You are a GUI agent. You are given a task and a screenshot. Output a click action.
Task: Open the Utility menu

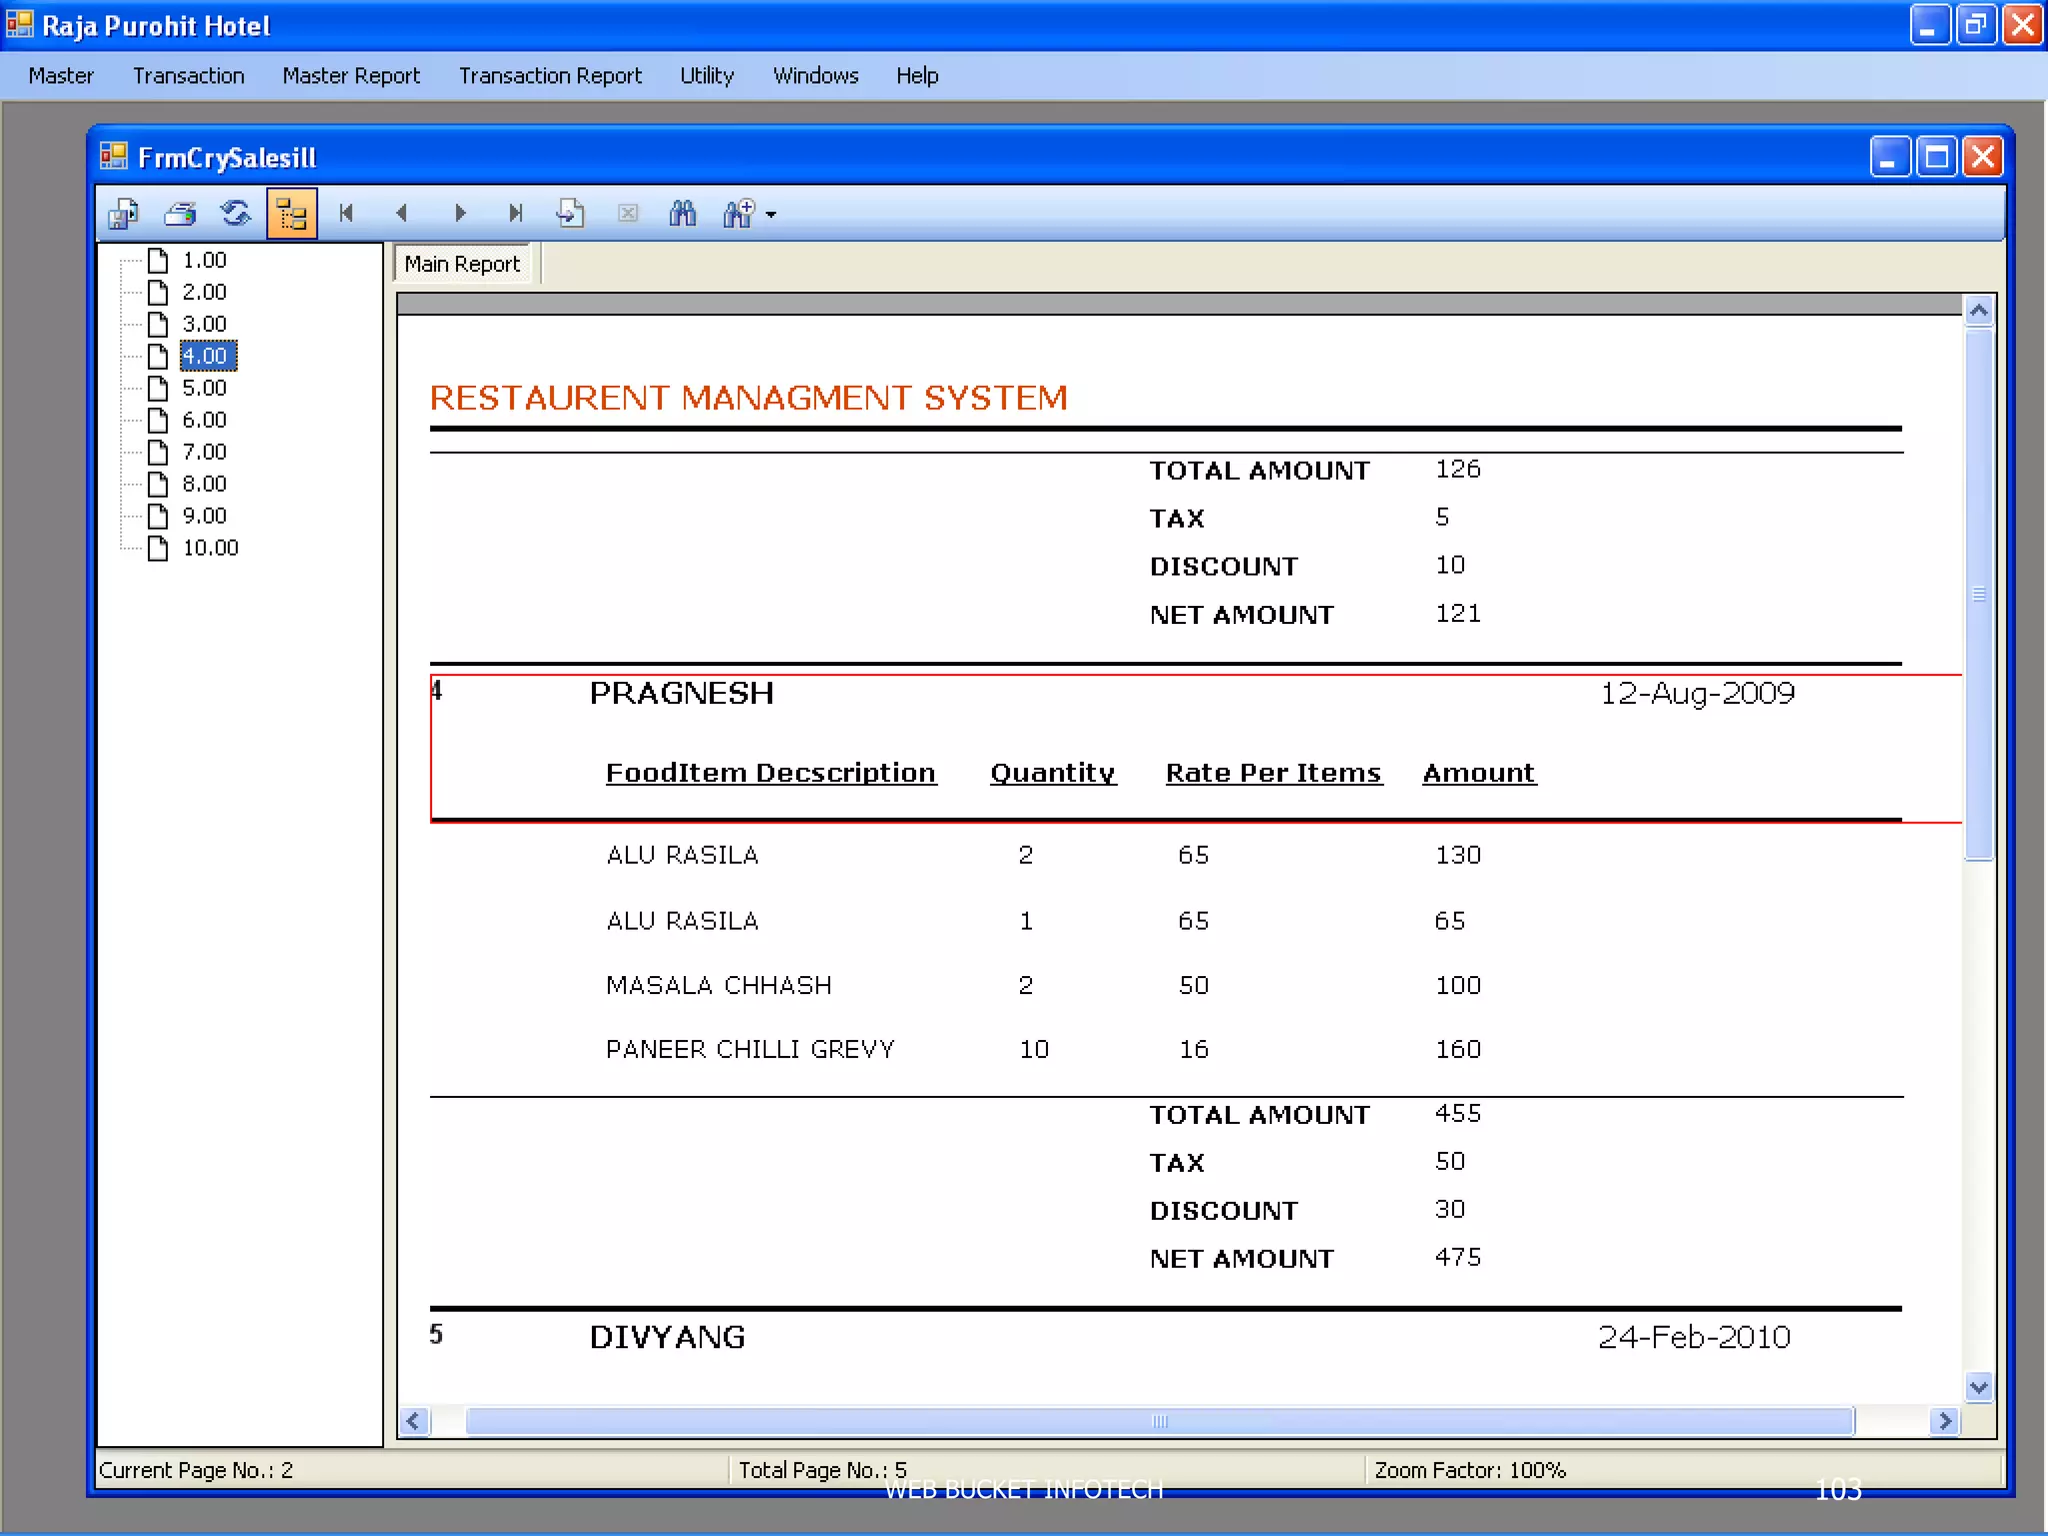tap(707, 76)
